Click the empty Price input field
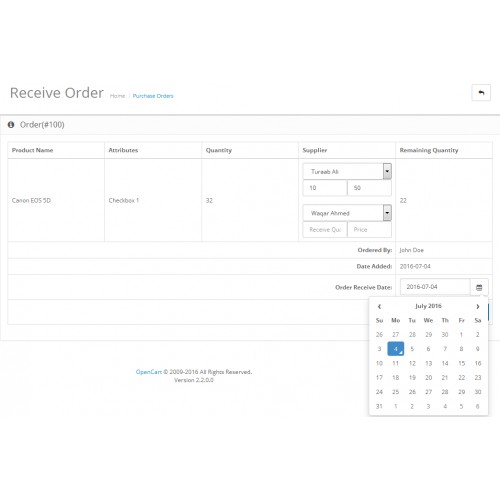This screenshot has width=500, height=500. pyautogui.click(x=369, y=230)
